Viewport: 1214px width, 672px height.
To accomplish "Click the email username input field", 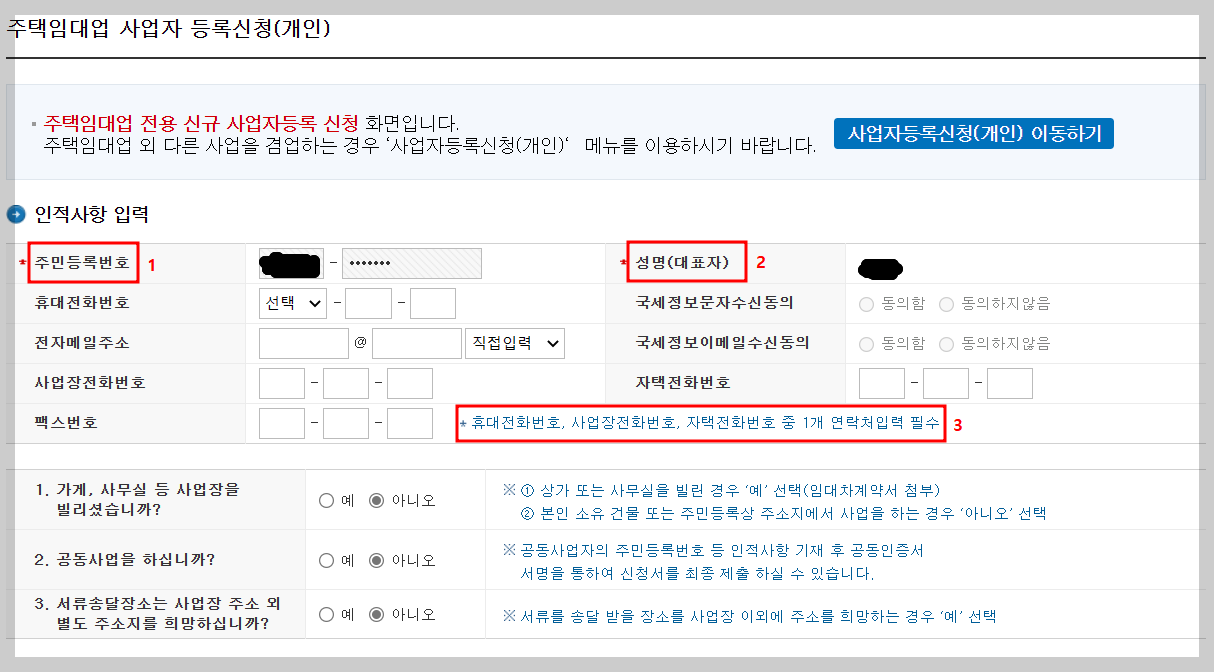I will pyautogui.click(x=303, y=343).
